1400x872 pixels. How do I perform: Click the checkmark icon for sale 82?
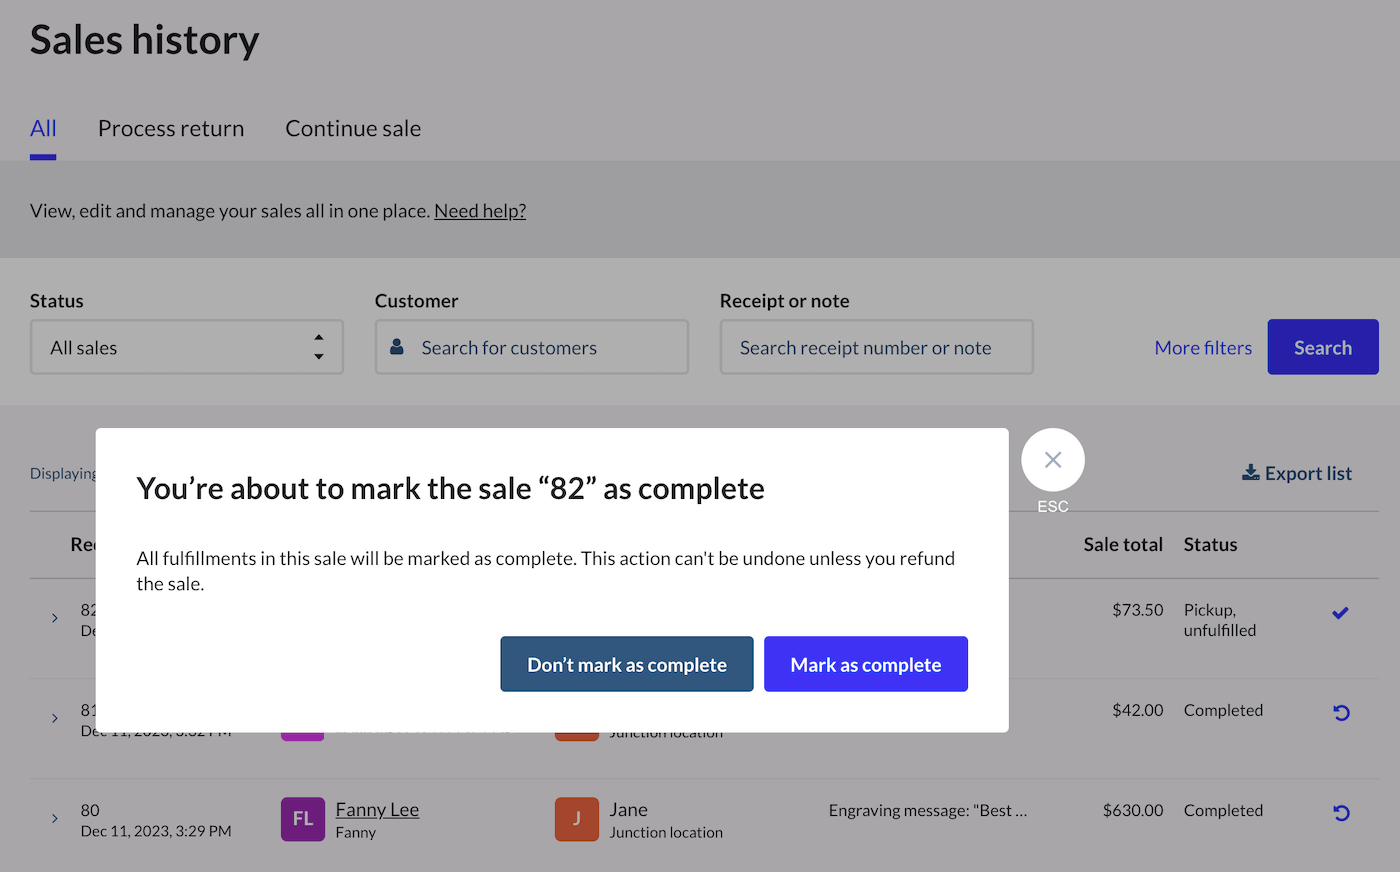(x=1340, y=613)
